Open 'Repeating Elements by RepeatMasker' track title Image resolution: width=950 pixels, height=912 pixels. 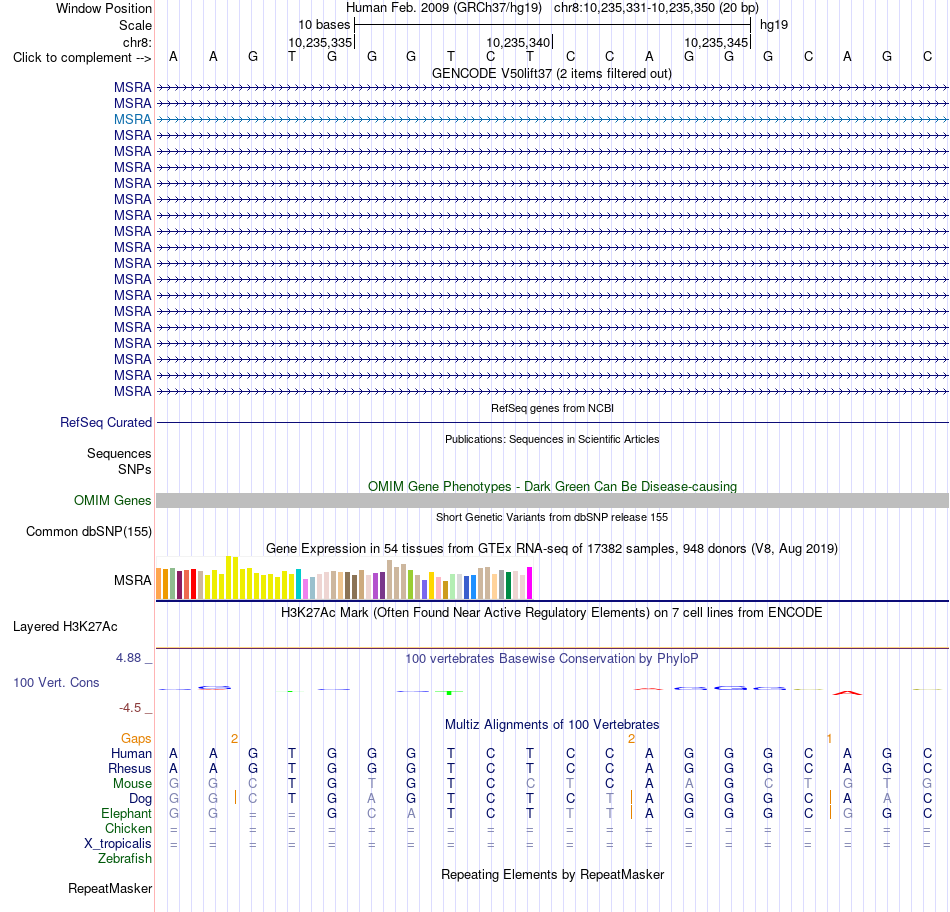[552, 874]
